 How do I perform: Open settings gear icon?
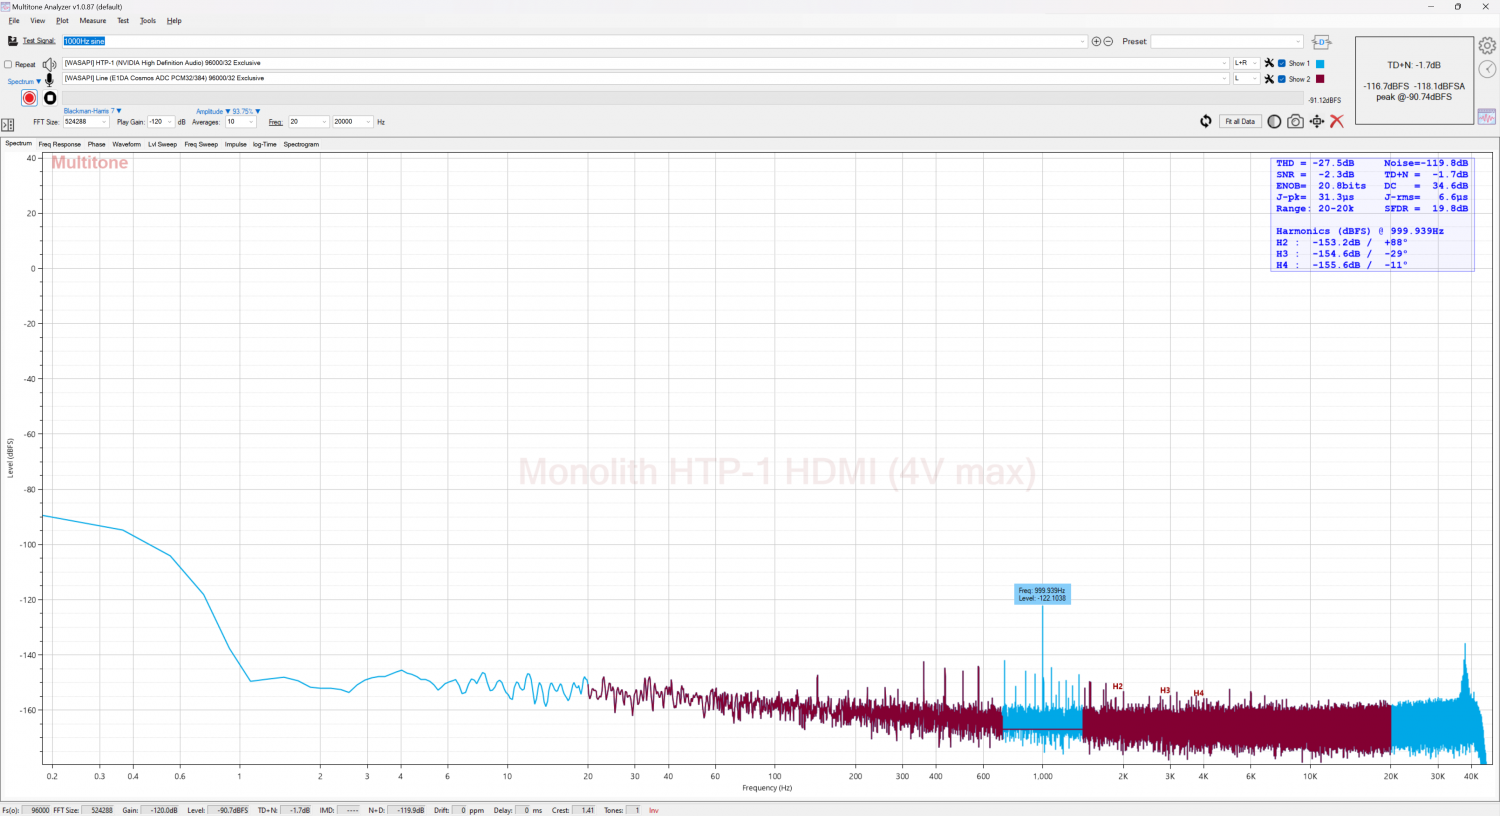pyautogui.click(x=1487, y=46)
